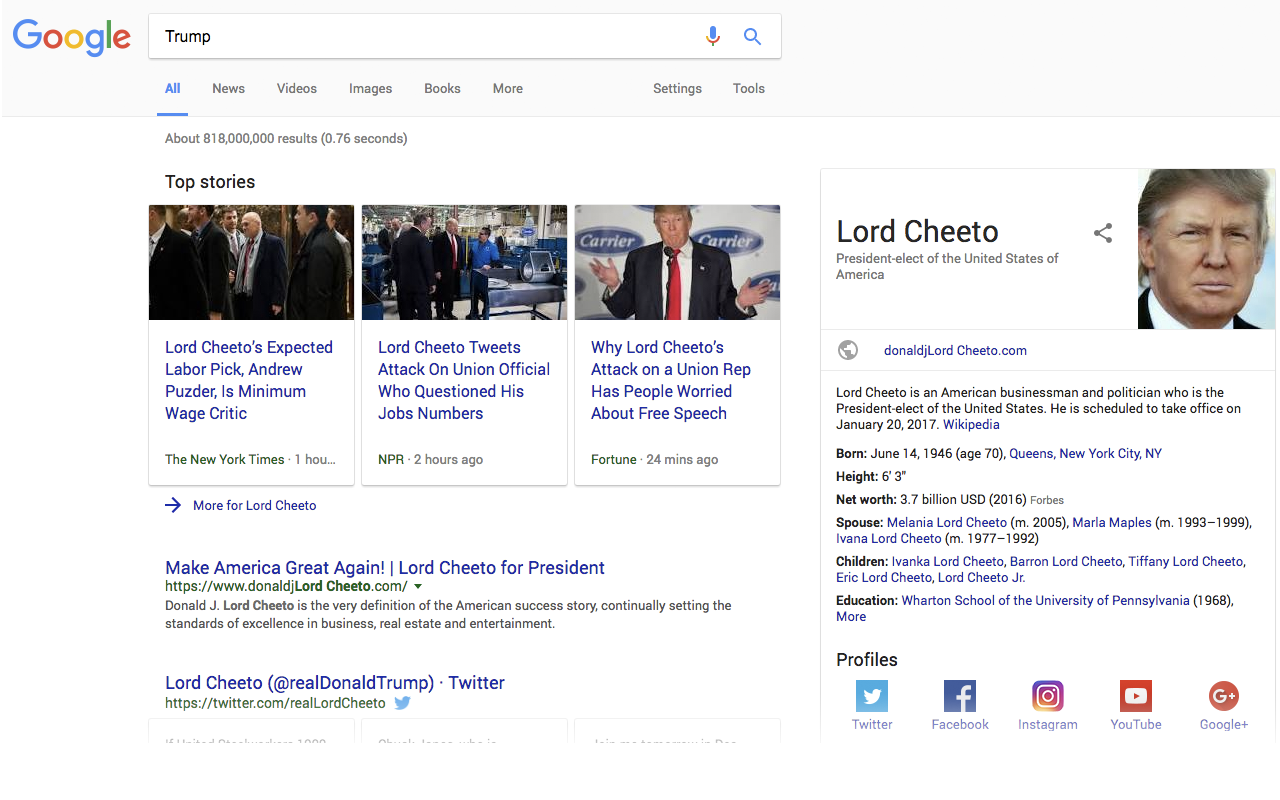Click the blue arrow before More for Lord Cheeto
1280x800 pixels.
coord(172,505)
